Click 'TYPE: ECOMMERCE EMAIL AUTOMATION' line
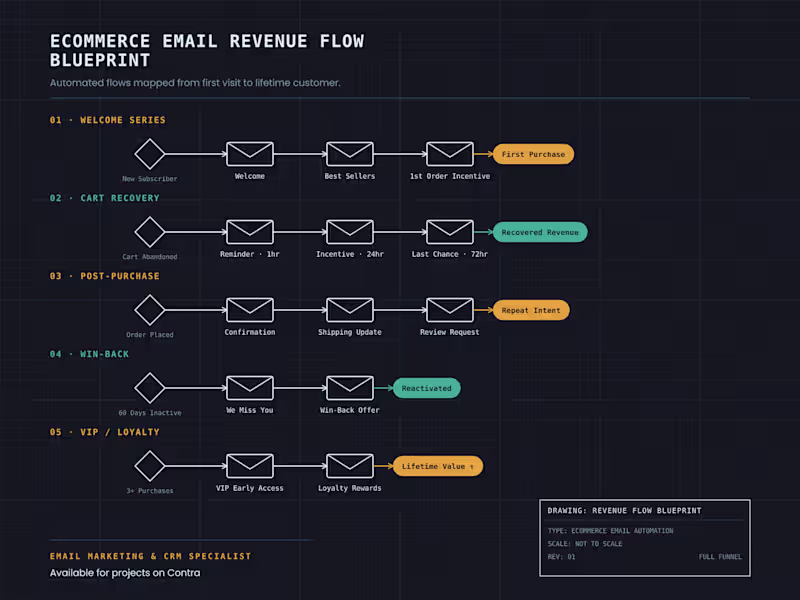The width and height of the screenshot is (800, 600). tap(610, 531)
